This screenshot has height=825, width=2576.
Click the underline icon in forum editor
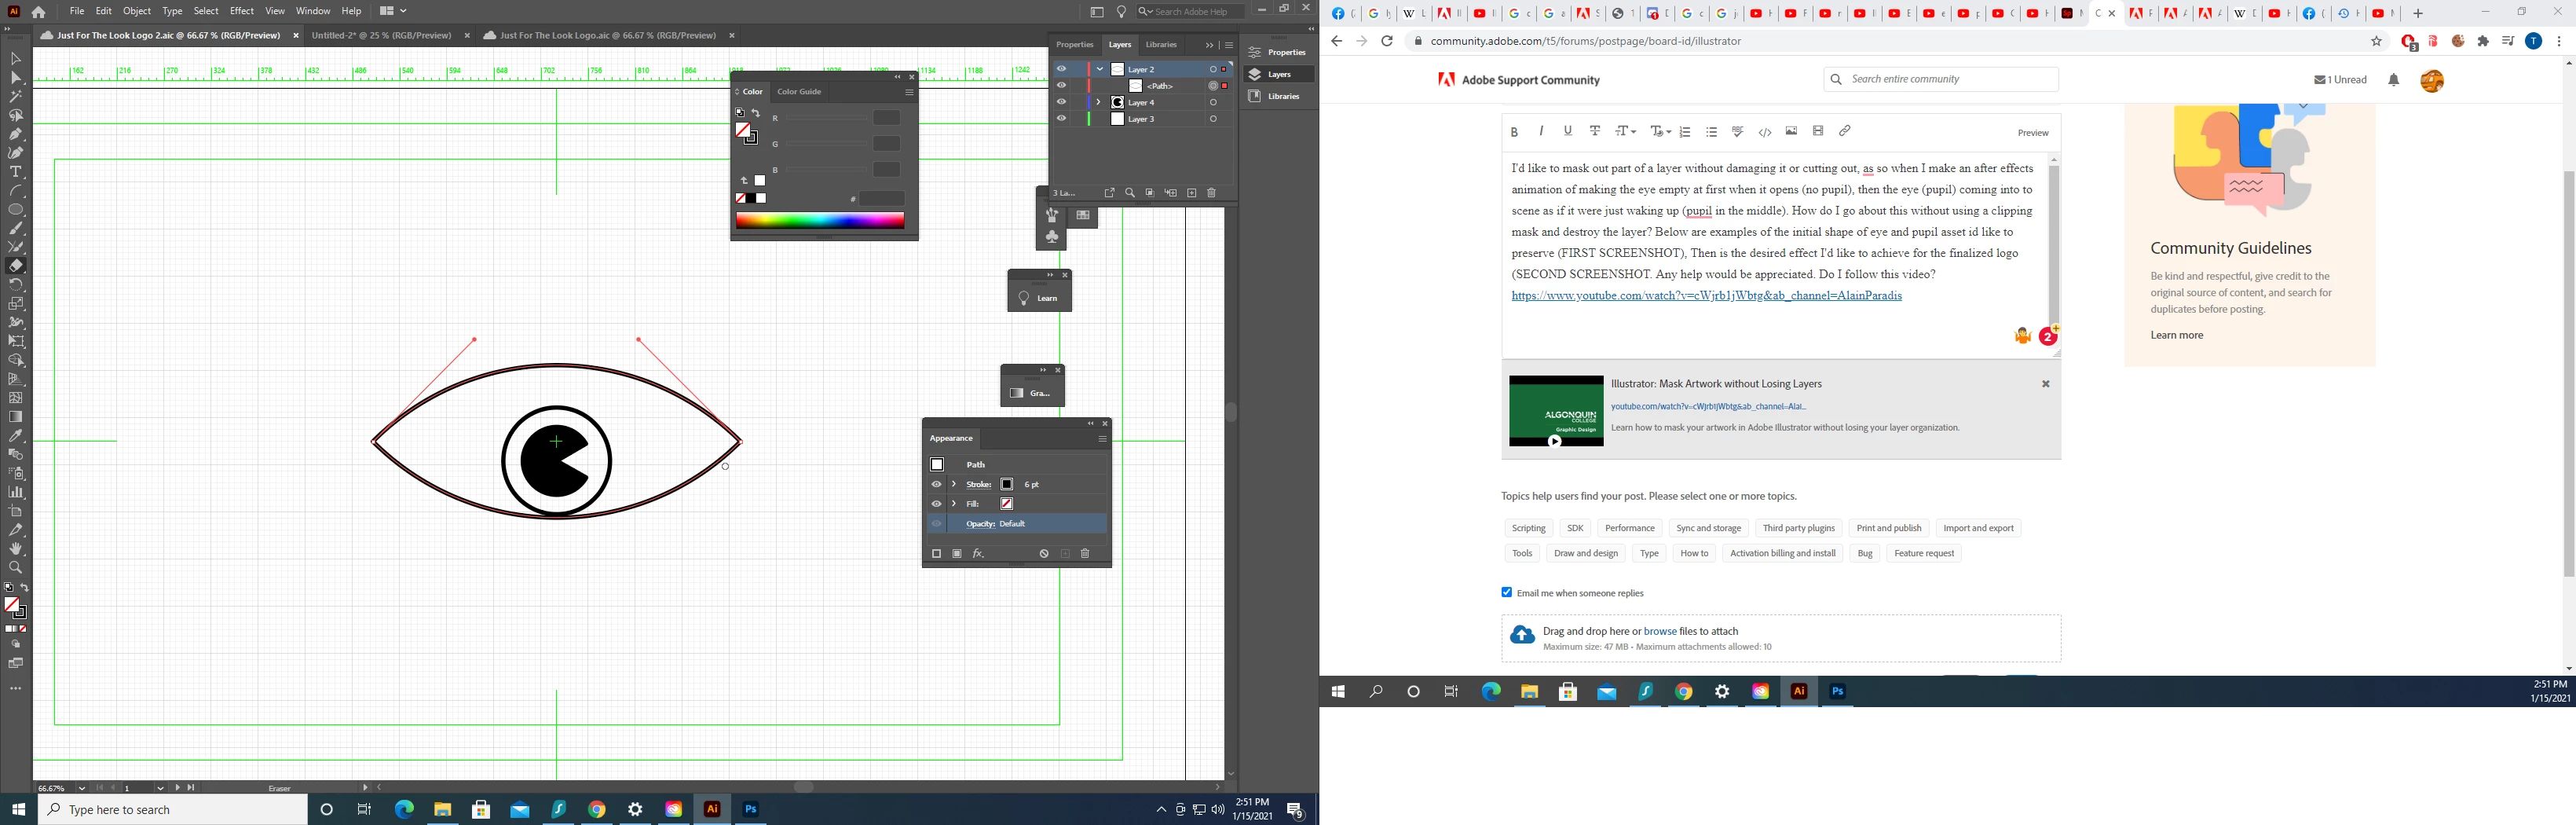click(1567, 131)
